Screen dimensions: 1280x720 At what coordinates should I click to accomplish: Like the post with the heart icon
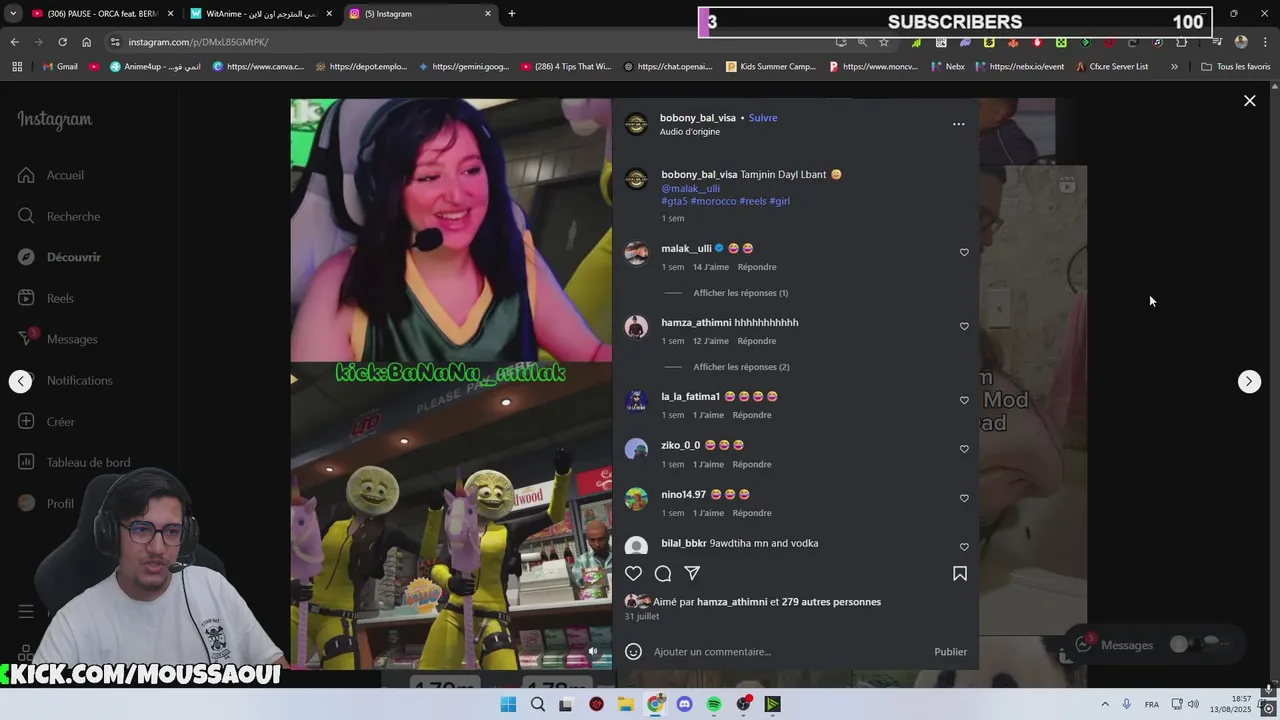click(633, 573)
